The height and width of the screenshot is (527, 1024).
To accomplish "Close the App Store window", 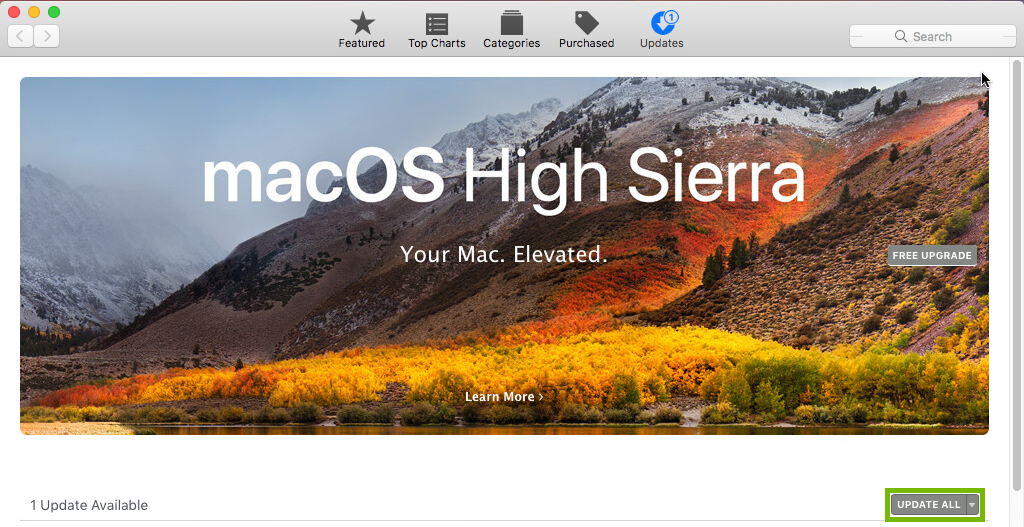I will pos(14,12).
